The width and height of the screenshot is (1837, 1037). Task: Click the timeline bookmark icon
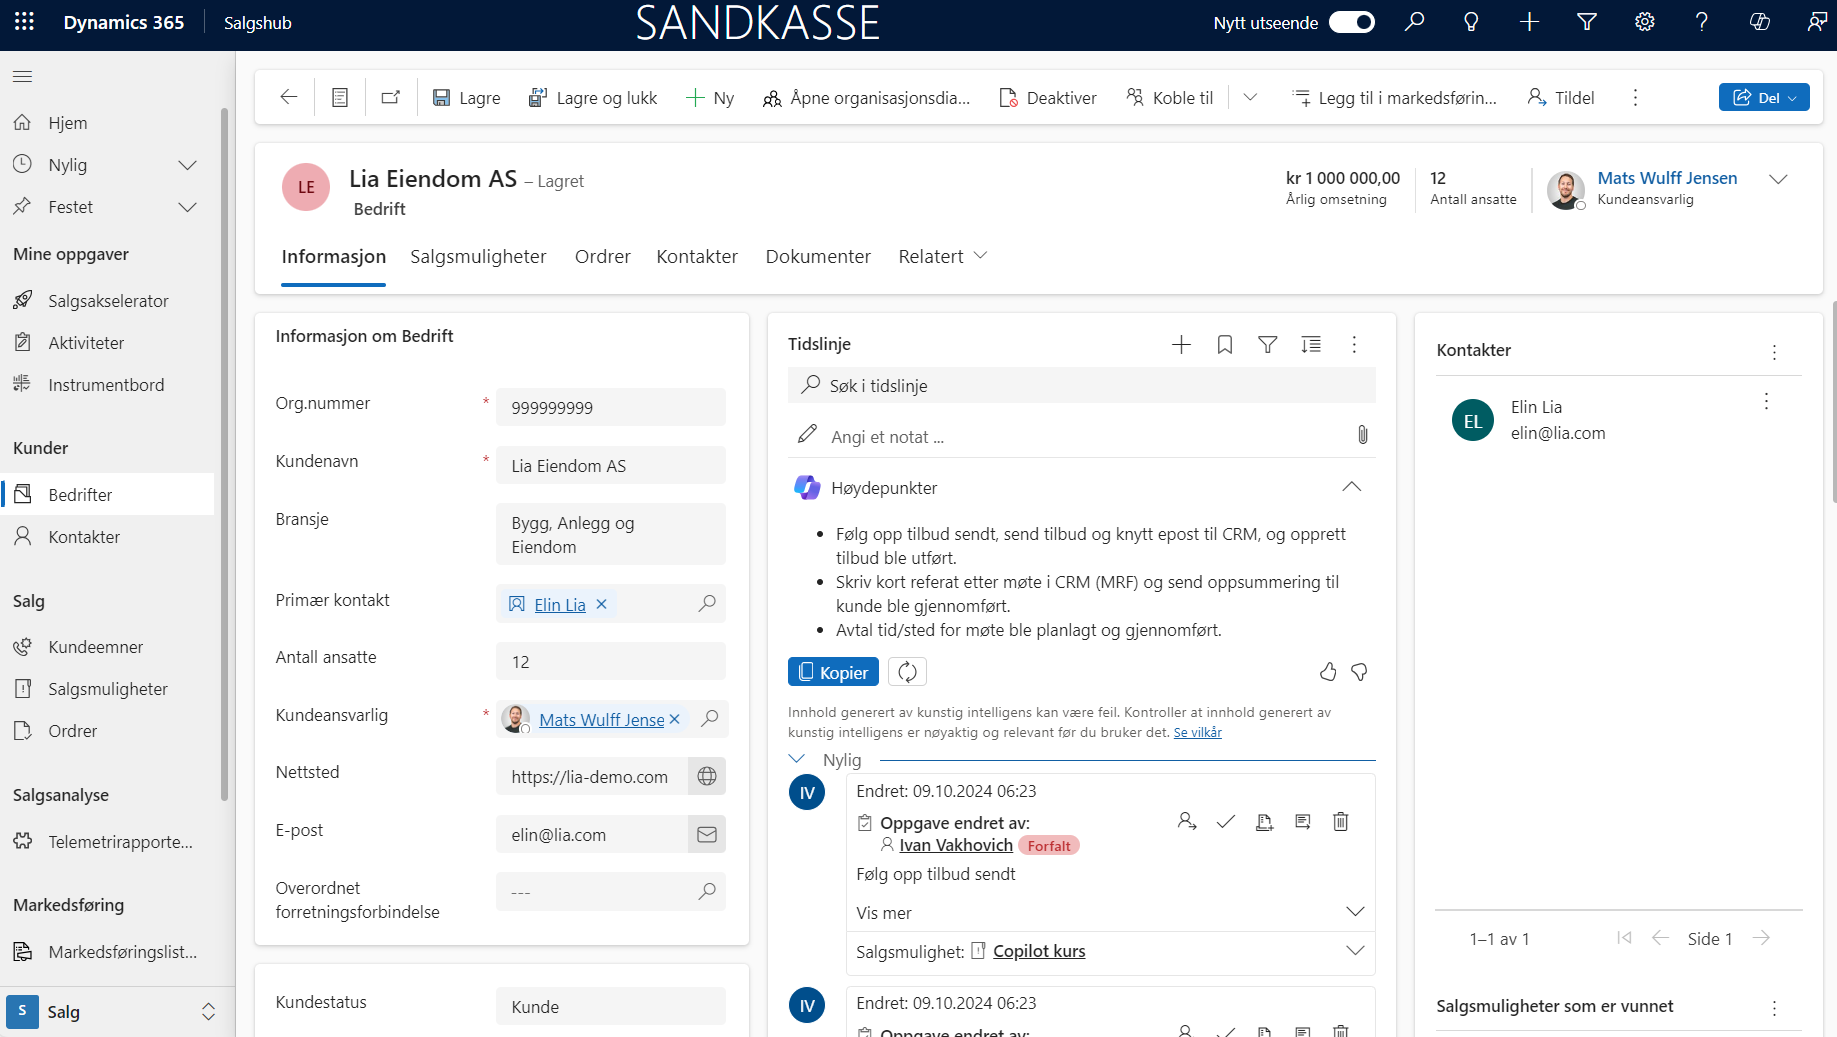pyautogui.click(x=1224, y=345)
